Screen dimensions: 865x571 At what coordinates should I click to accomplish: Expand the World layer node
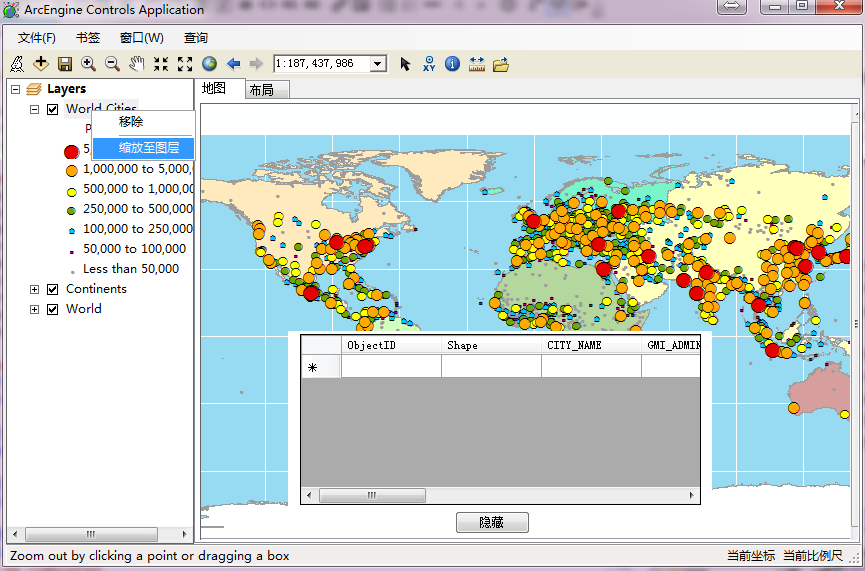pyautogui.click(x=34, y=309)
